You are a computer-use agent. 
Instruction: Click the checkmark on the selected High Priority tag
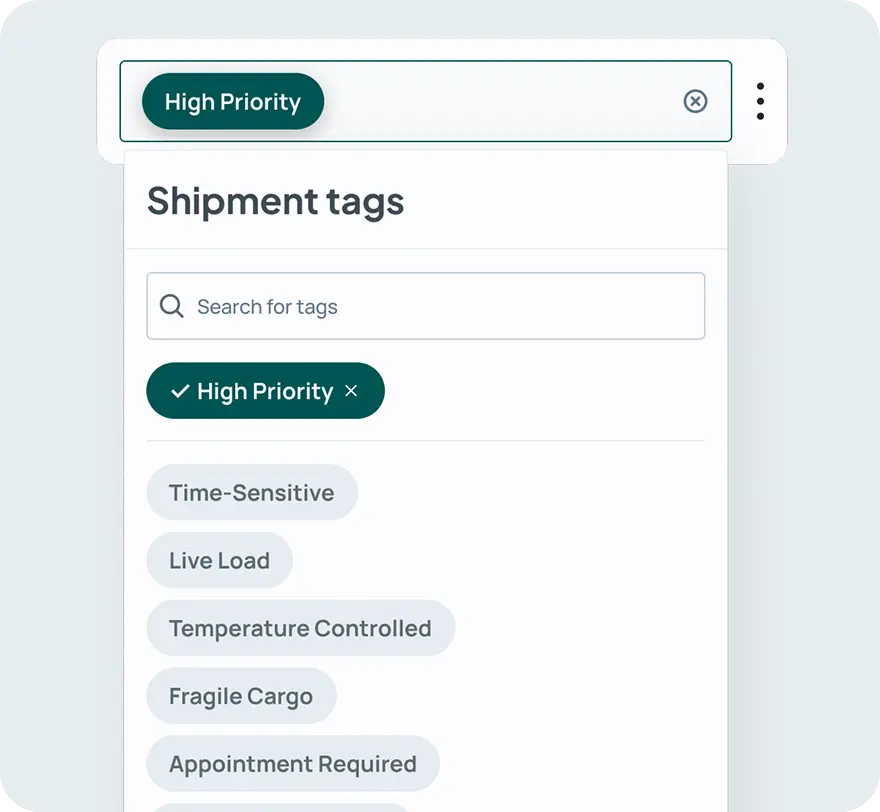pyautogui.click(x=180, y=391)
